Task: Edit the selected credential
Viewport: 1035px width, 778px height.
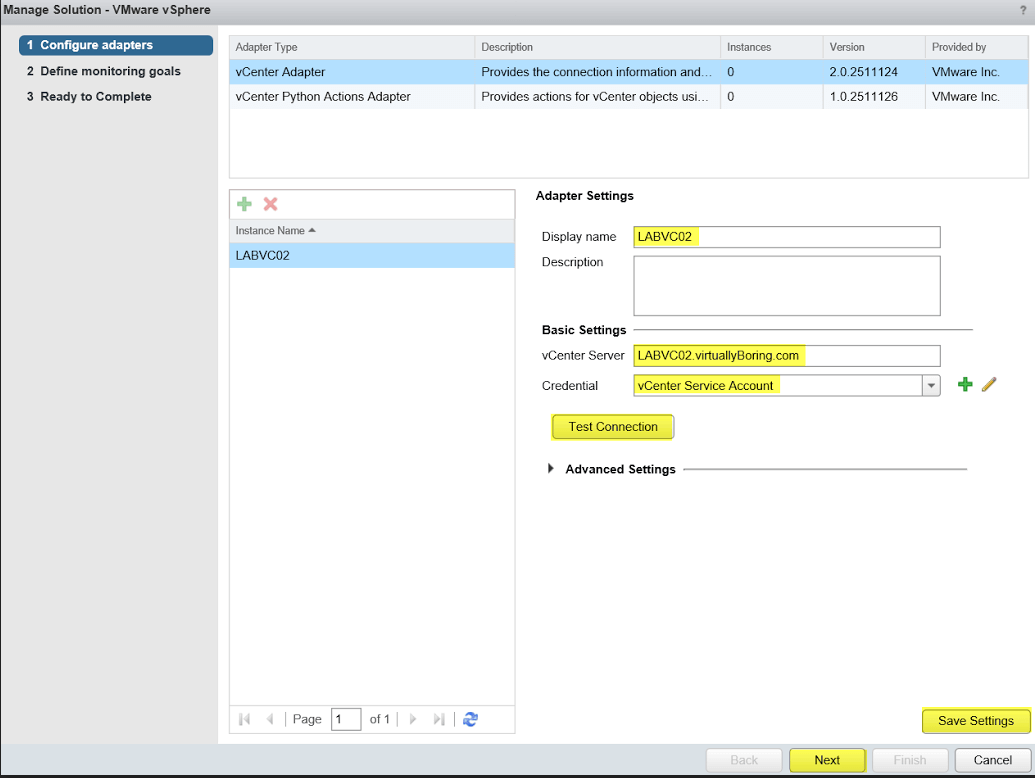Action: (989, 385)
